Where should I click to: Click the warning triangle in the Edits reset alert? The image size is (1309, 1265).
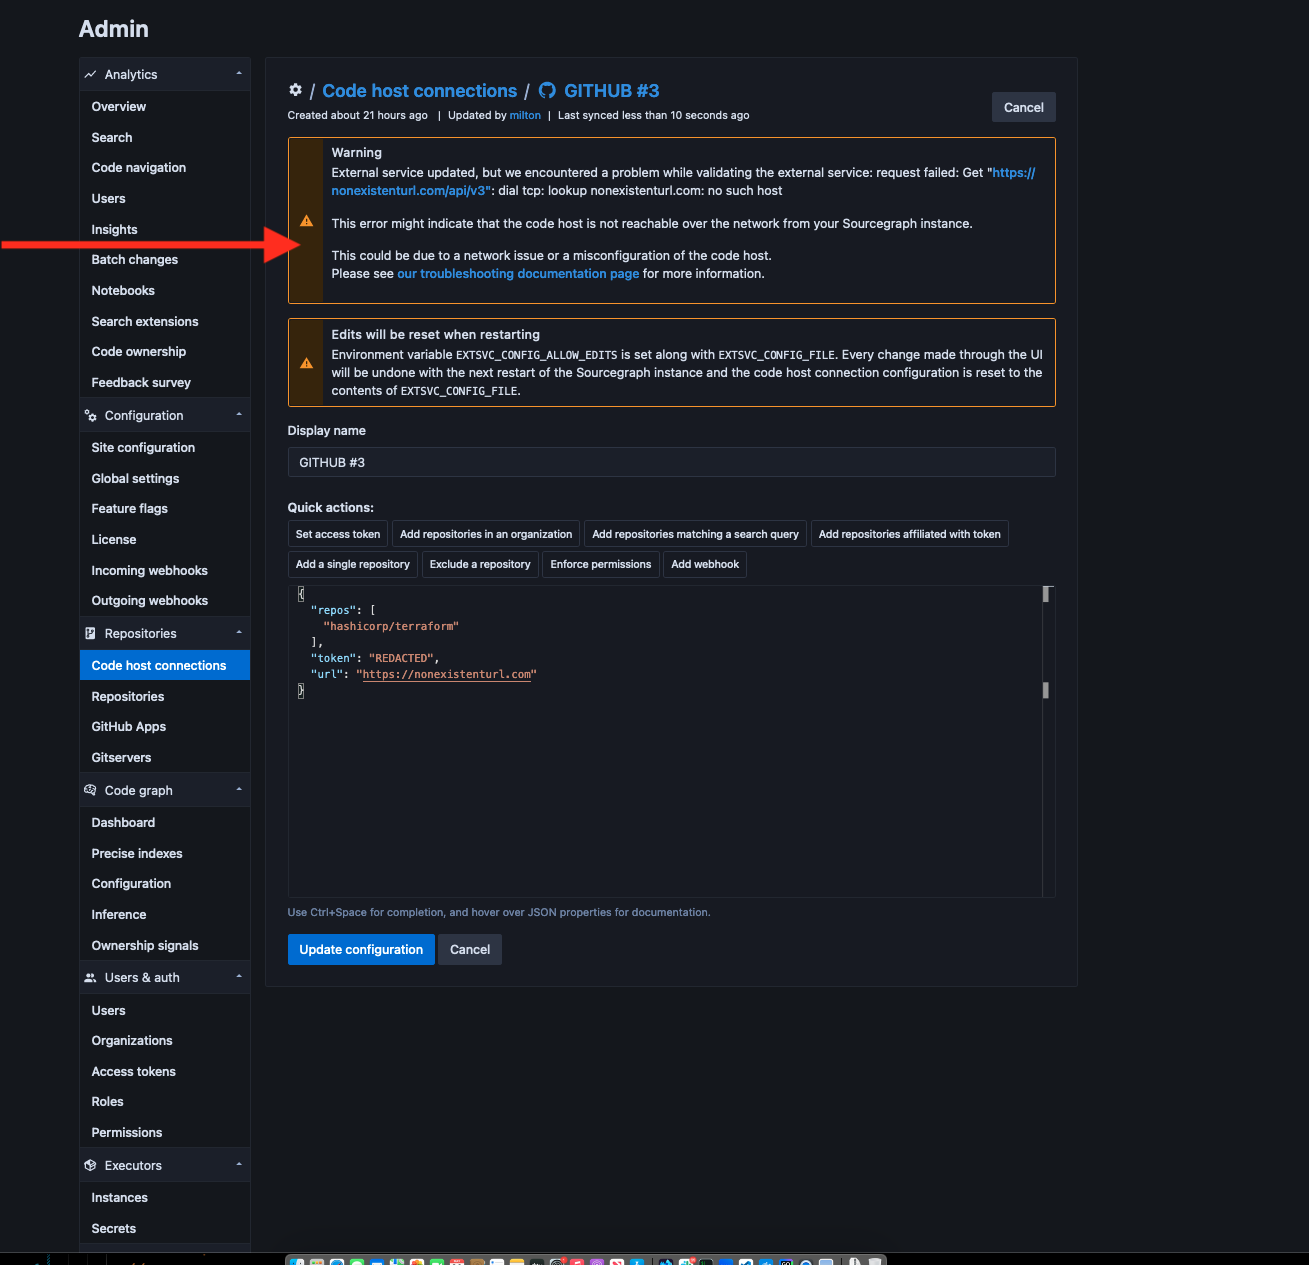[306, 363]
